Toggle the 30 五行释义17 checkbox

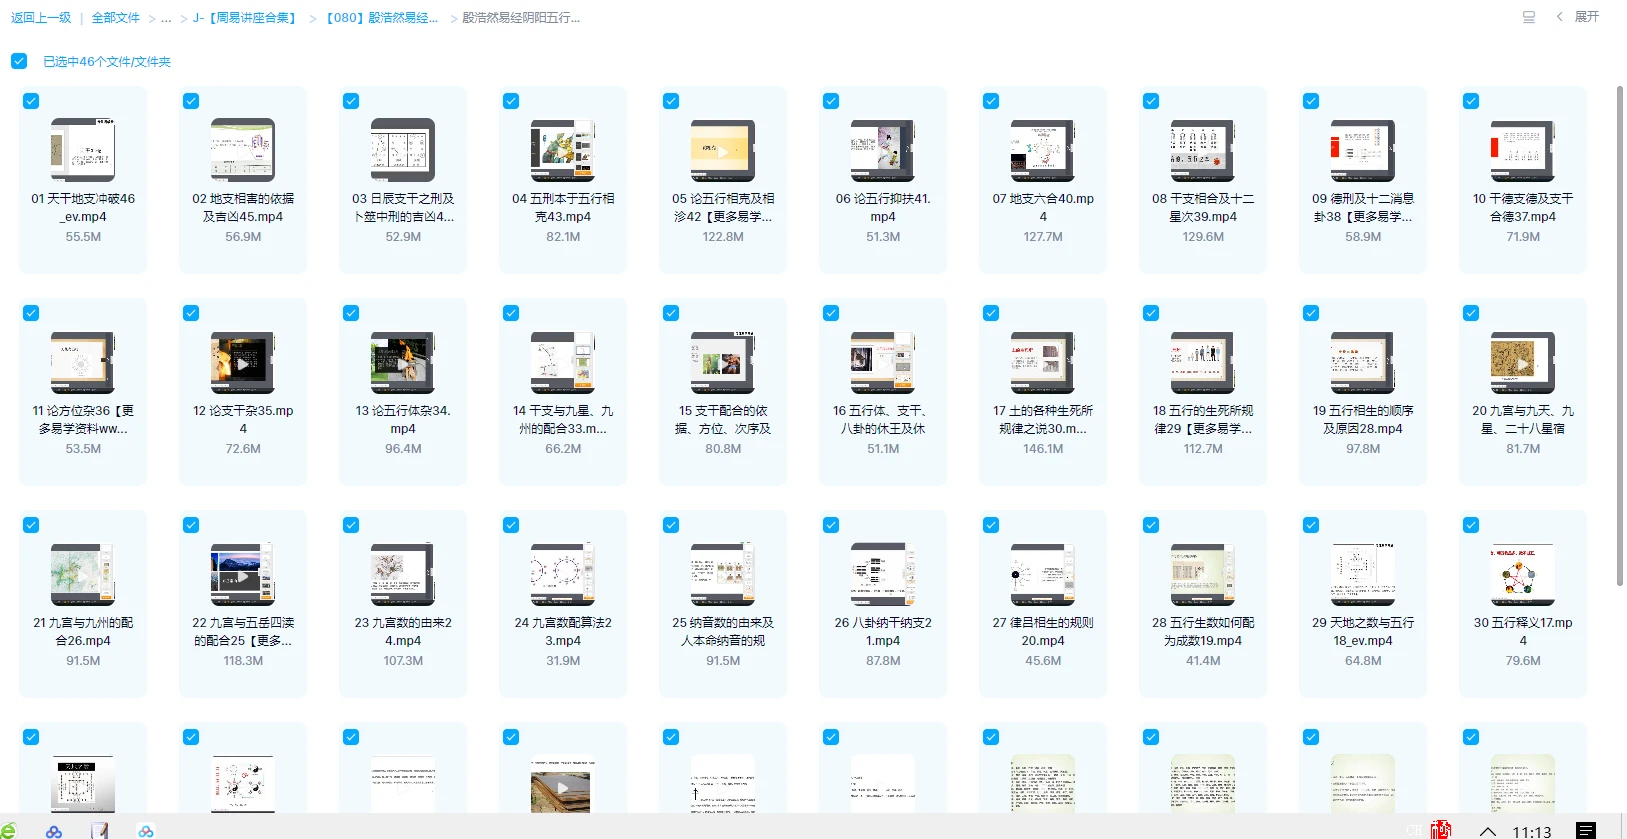tap(1471, 525)
